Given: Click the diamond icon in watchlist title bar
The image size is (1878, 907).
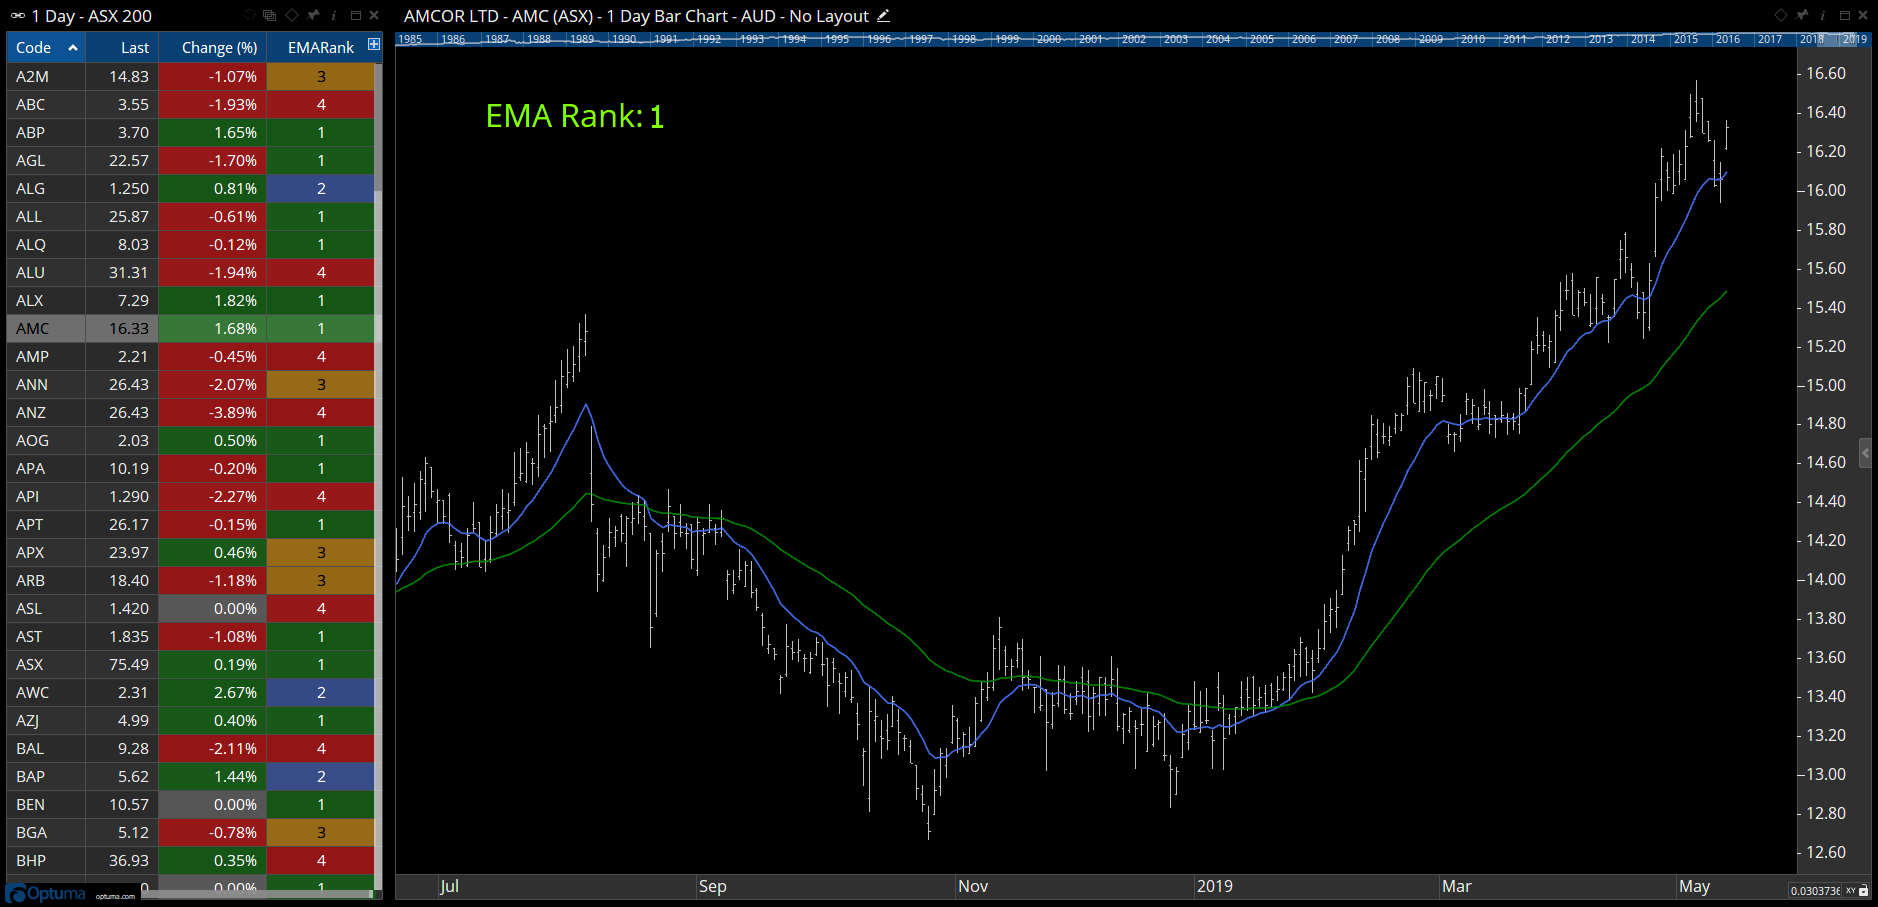Looking at the screenshot, I should [292, 16].
